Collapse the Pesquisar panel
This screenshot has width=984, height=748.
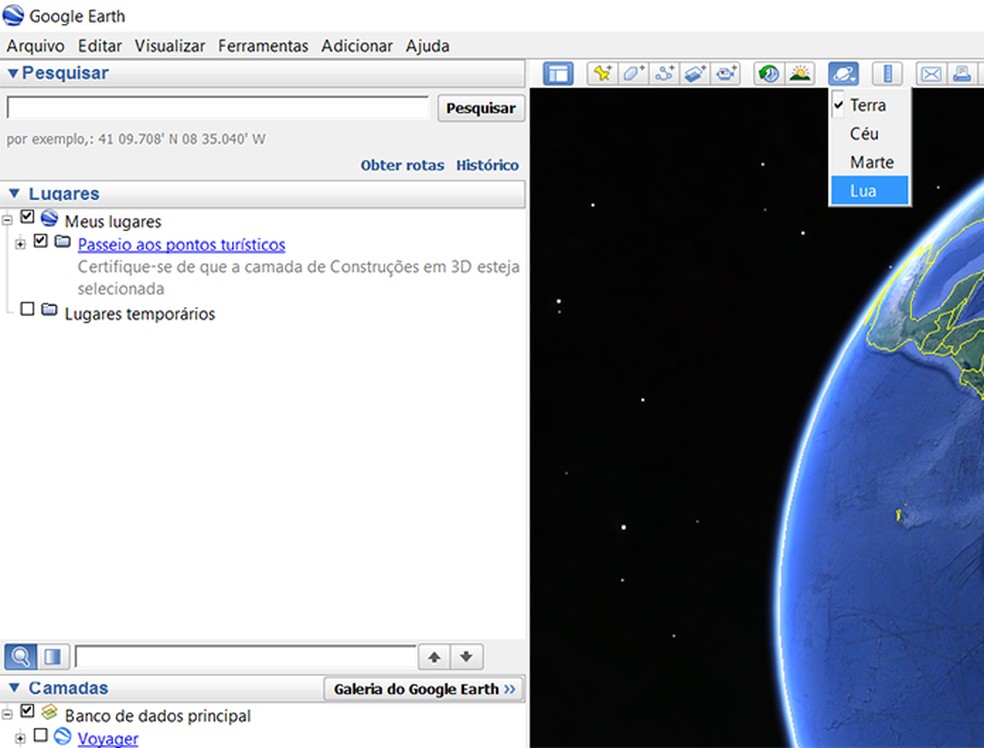(13, 73)
